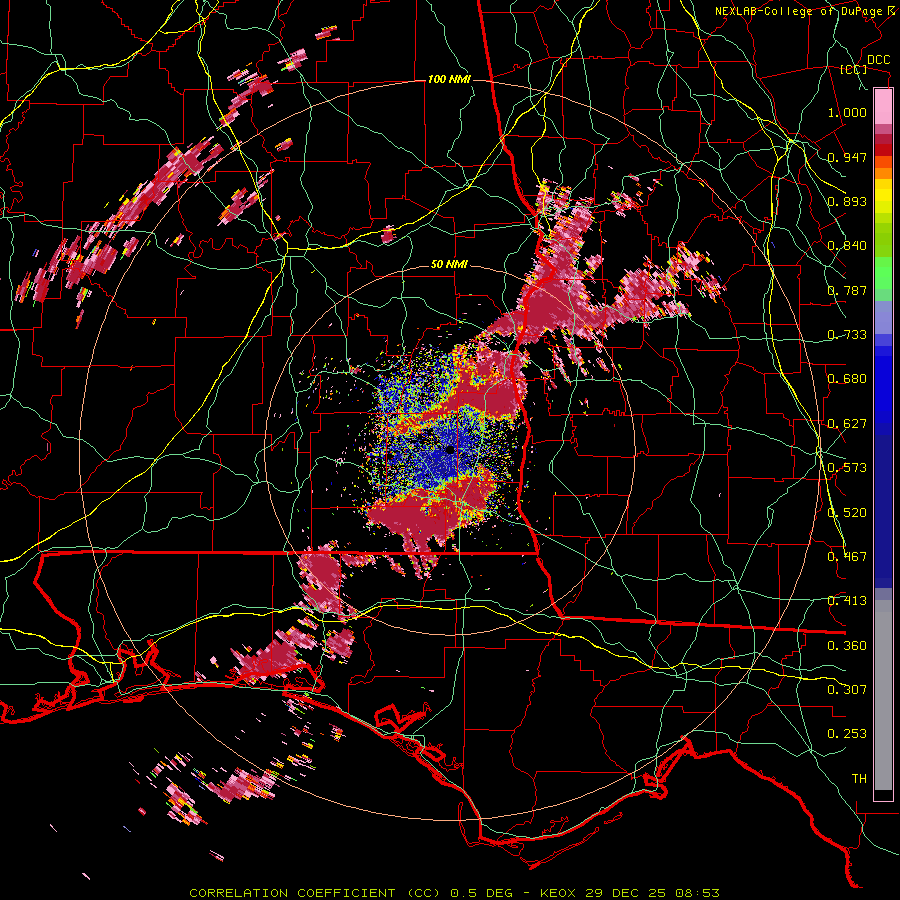Click the 50 NMI range ring label
The width and height of the screenshot is (900, 900).
click(x=449, y=265)
